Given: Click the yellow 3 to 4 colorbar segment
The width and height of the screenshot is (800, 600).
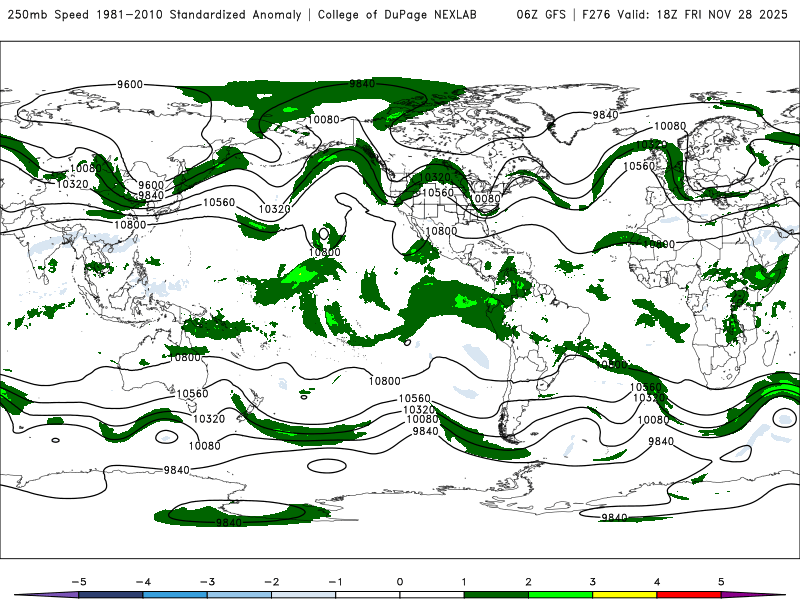Looking at the screenshot, I should click(624, 595).
